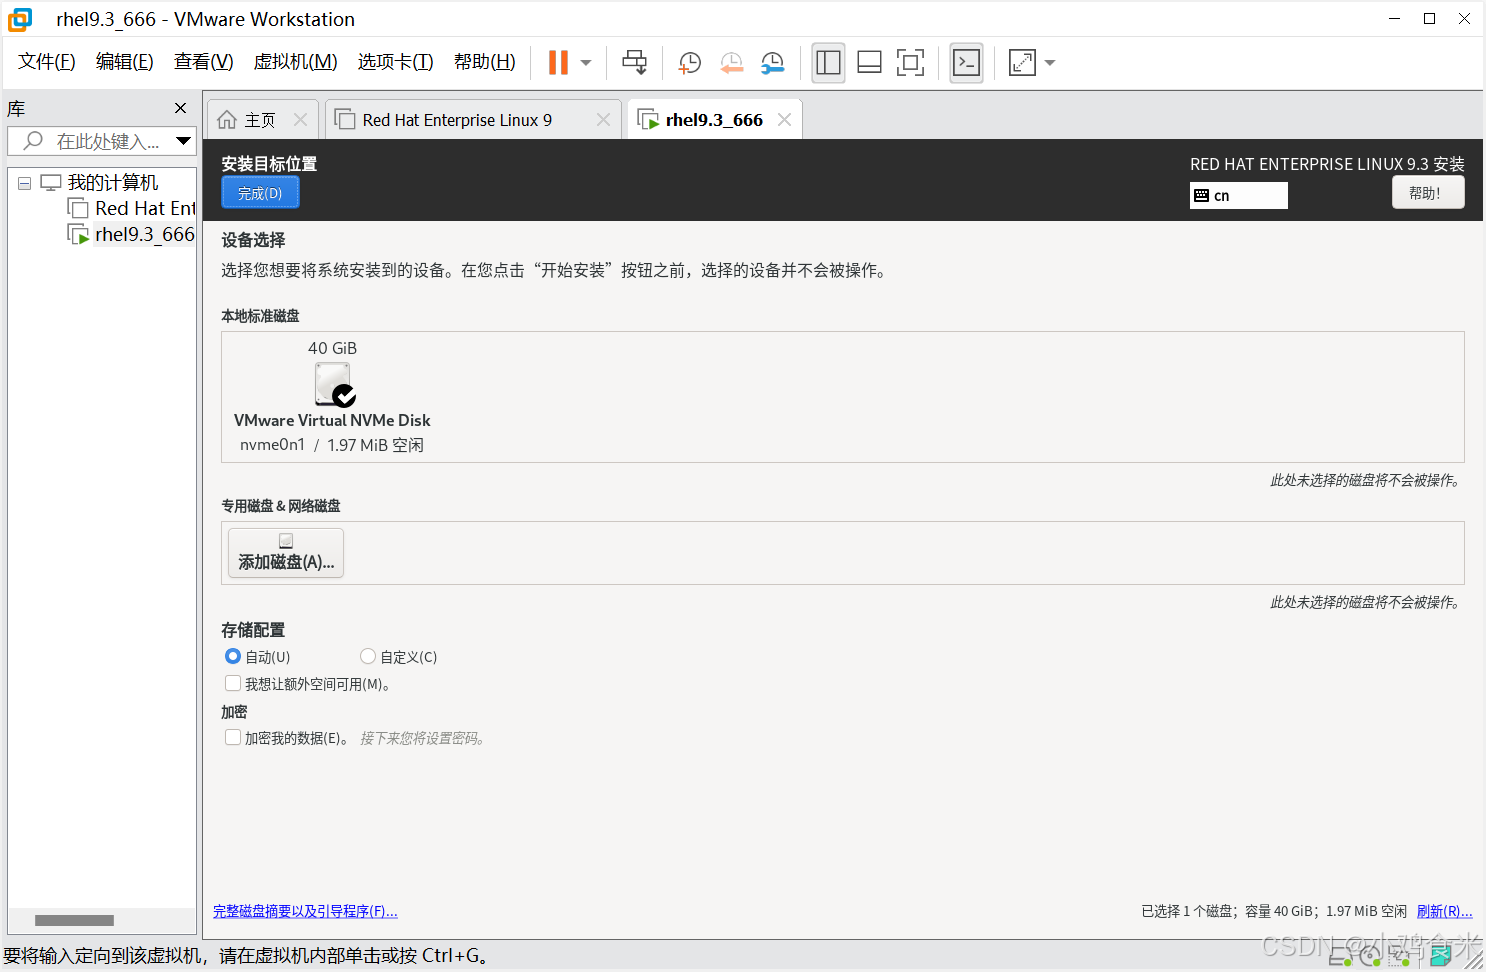This screenshot has width=1486, height=972.
Task: Open the 文件(F) menu
Action: point(47,62)
